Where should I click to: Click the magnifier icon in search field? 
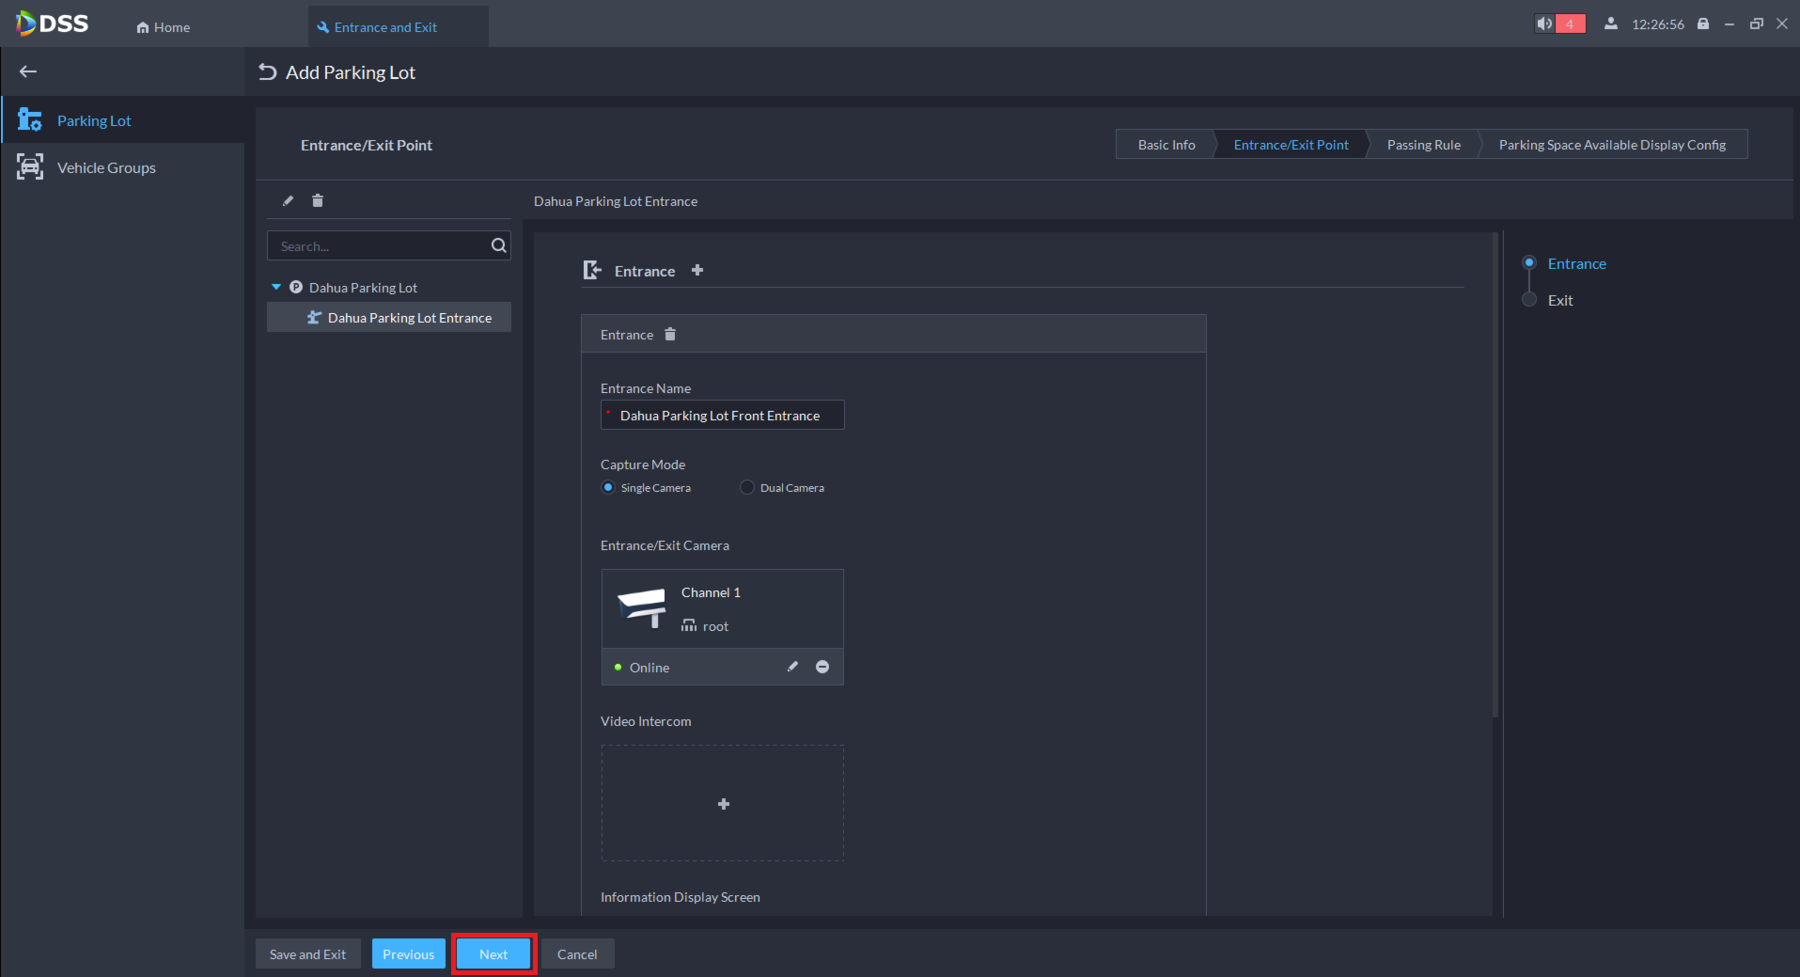point(498,246)
